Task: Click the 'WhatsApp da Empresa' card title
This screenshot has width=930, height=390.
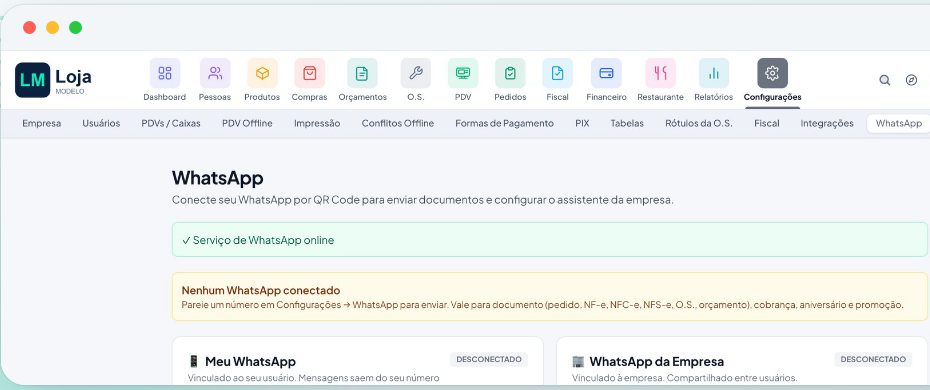Action: [x=657, y=362]
